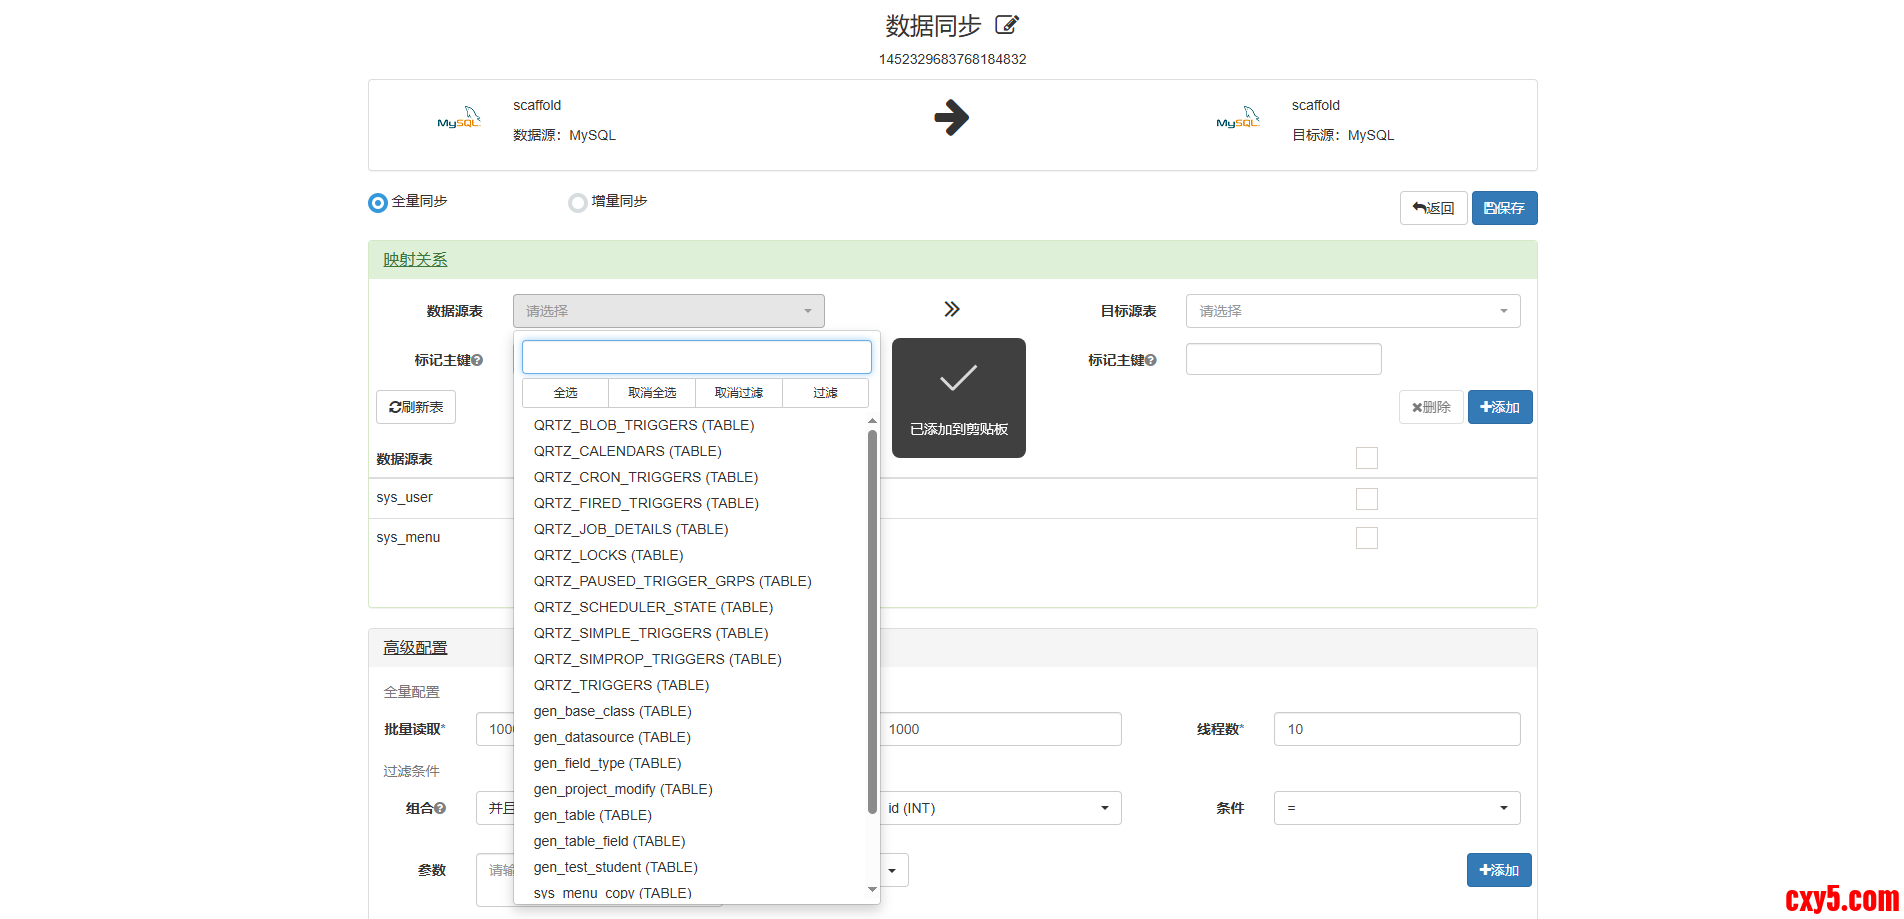
Task: Click the double chevron between table selectors
Action: (x=951, y=309)
